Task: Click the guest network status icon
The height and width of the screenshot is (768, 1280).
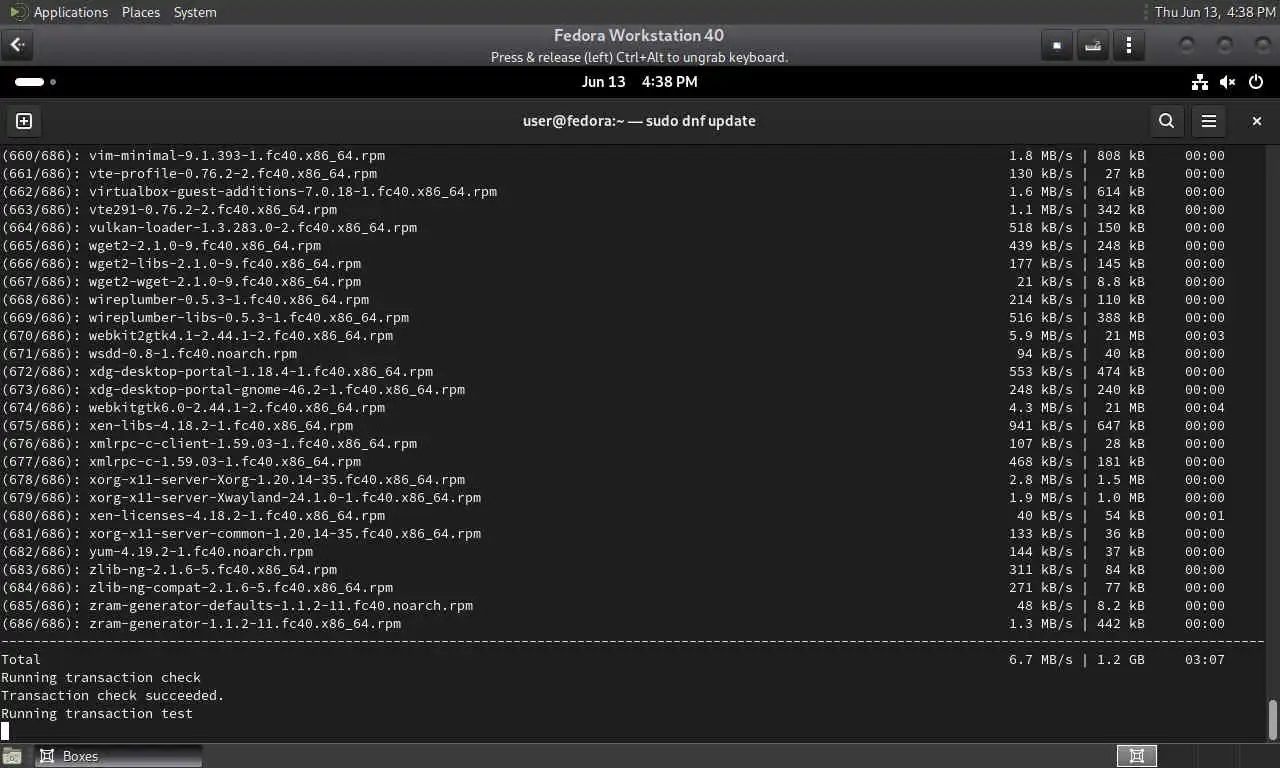Action: pos(1200,82)
